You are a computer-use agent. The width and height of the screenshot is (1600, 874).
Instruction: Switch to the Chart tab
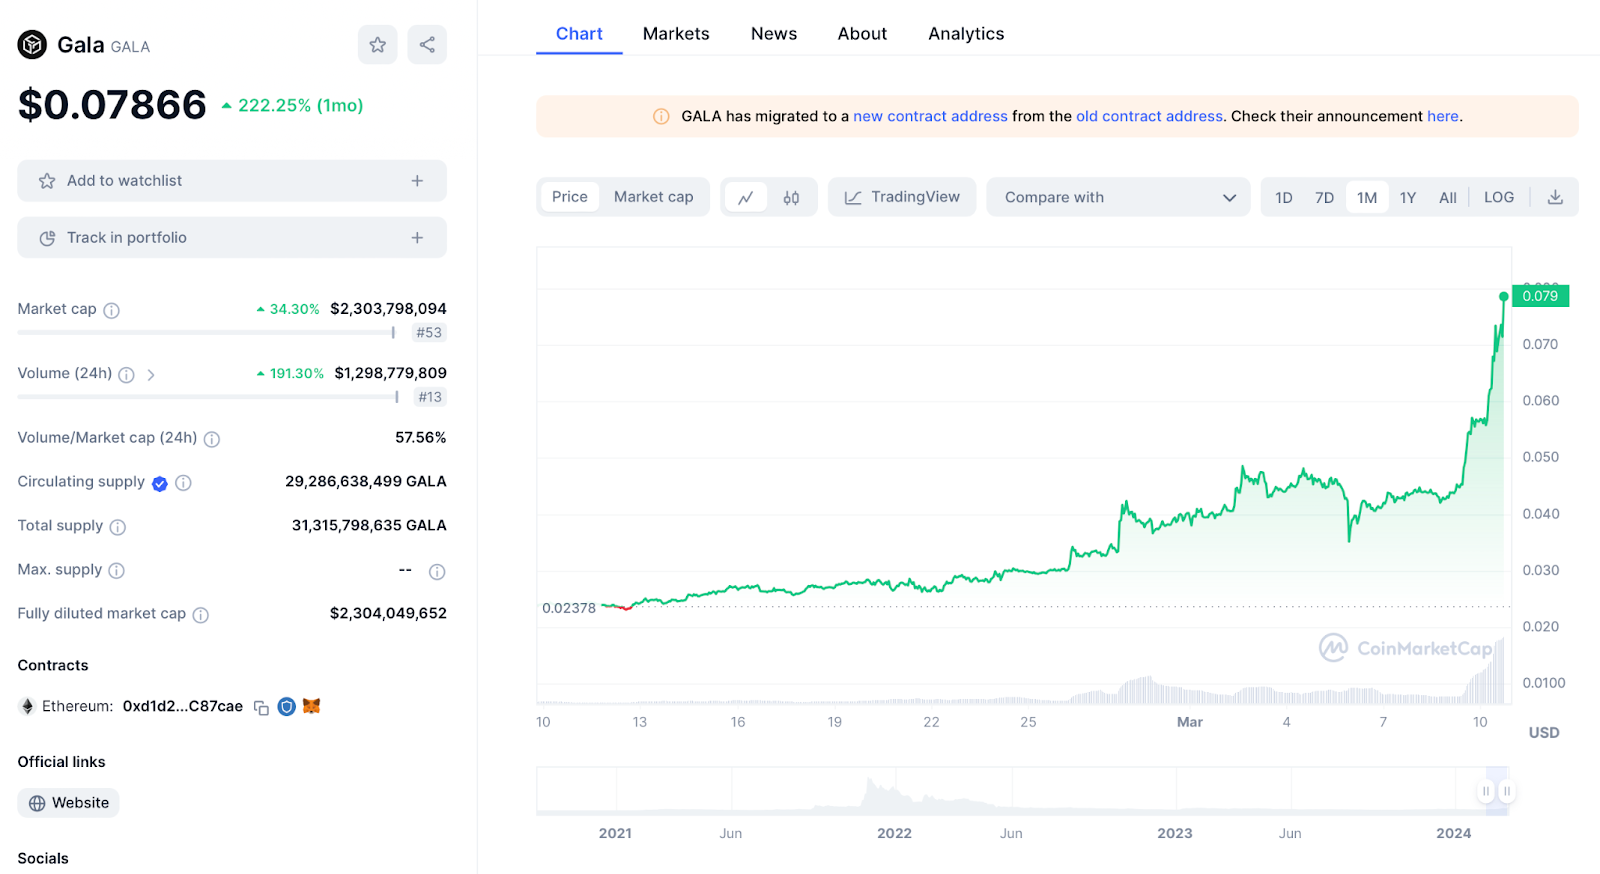click(579, 34)
